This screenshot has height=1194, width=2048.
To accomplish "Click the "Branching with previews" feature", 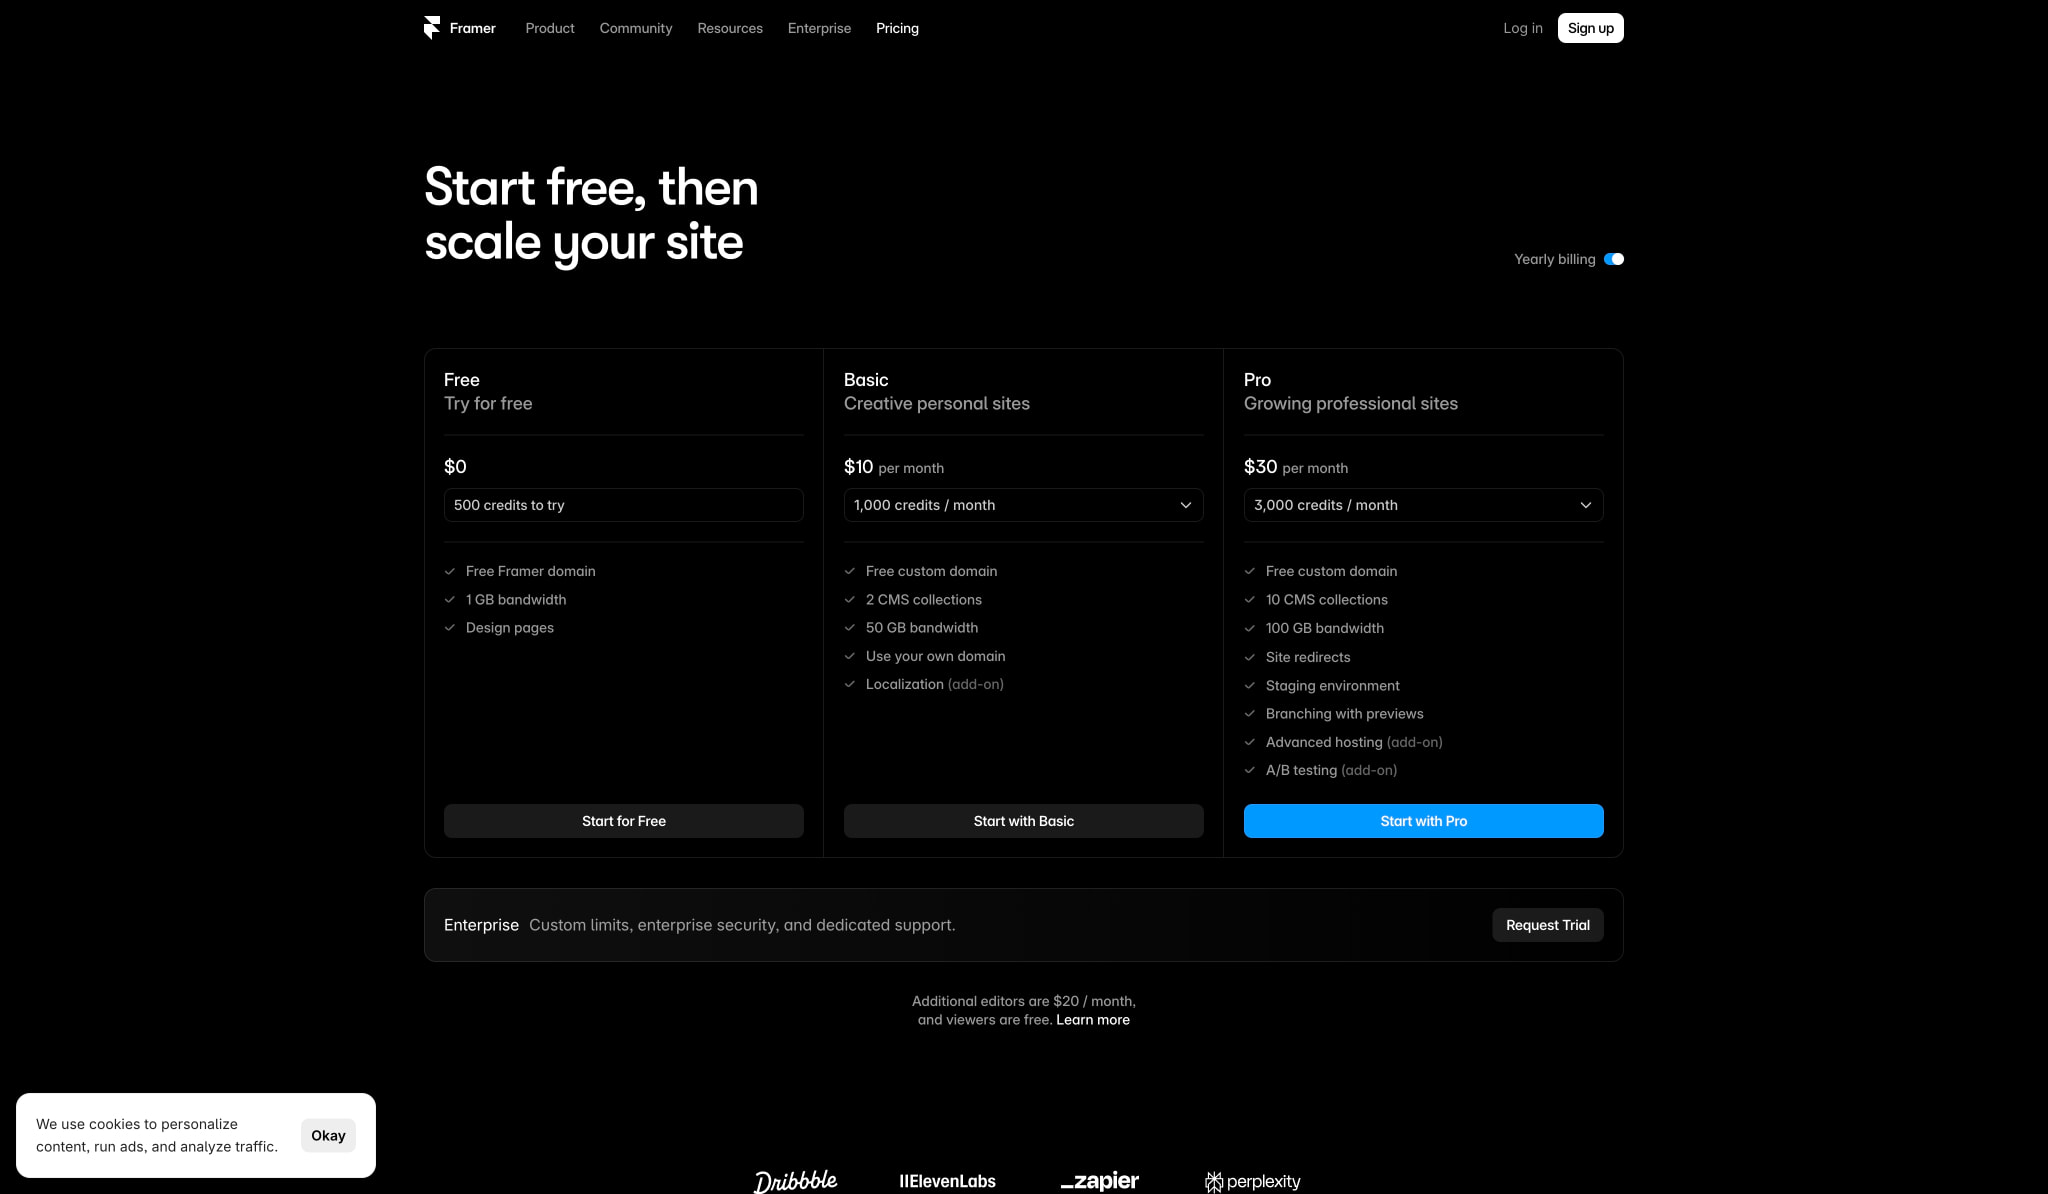I will click(1344, 713).
